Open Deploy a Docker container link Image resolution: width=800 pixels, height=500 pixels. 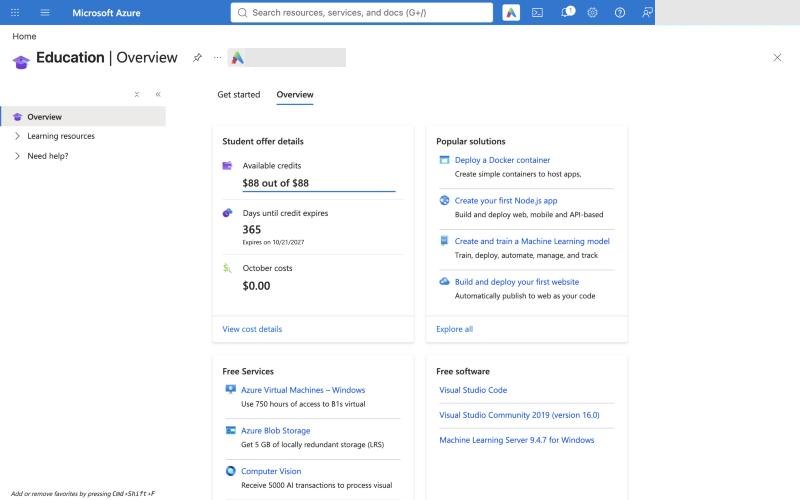503,160
